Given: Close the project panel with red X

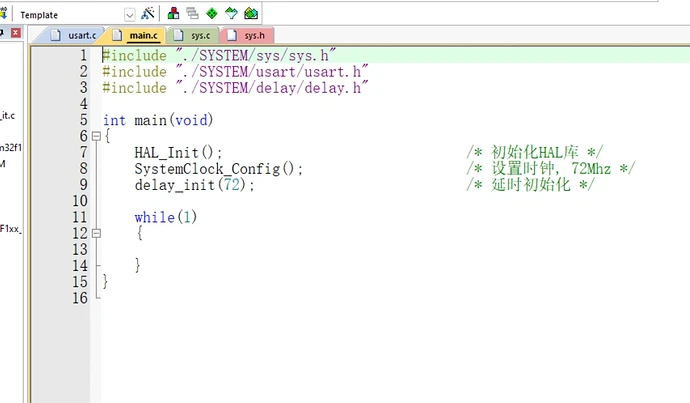Looking at the screenshot, I should [x=15, y=35].
